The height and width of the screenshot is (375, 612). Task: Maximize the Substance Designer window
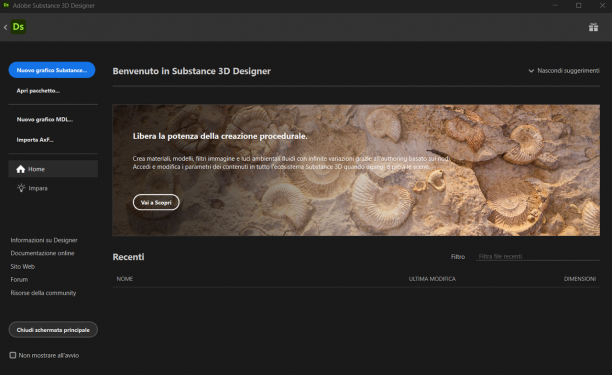[x=578, y=5]
